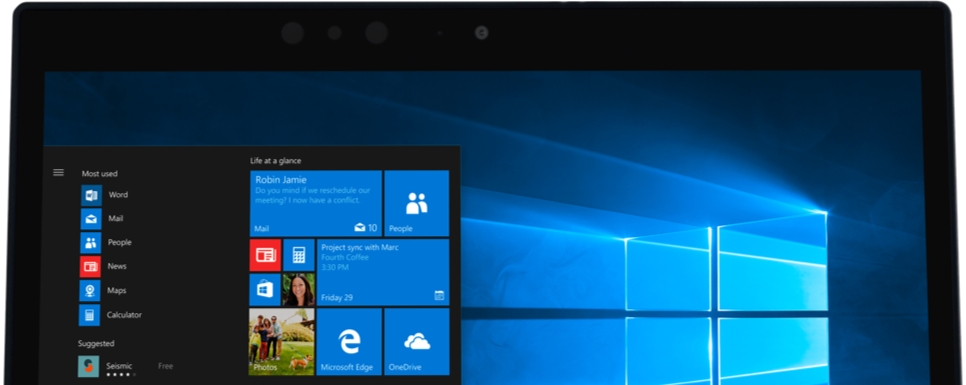Image resolution: width=966 pixels, height=385 pixels.
Task: Open the Mail live tile from Robin Jamie
Action: click(316, 203)
